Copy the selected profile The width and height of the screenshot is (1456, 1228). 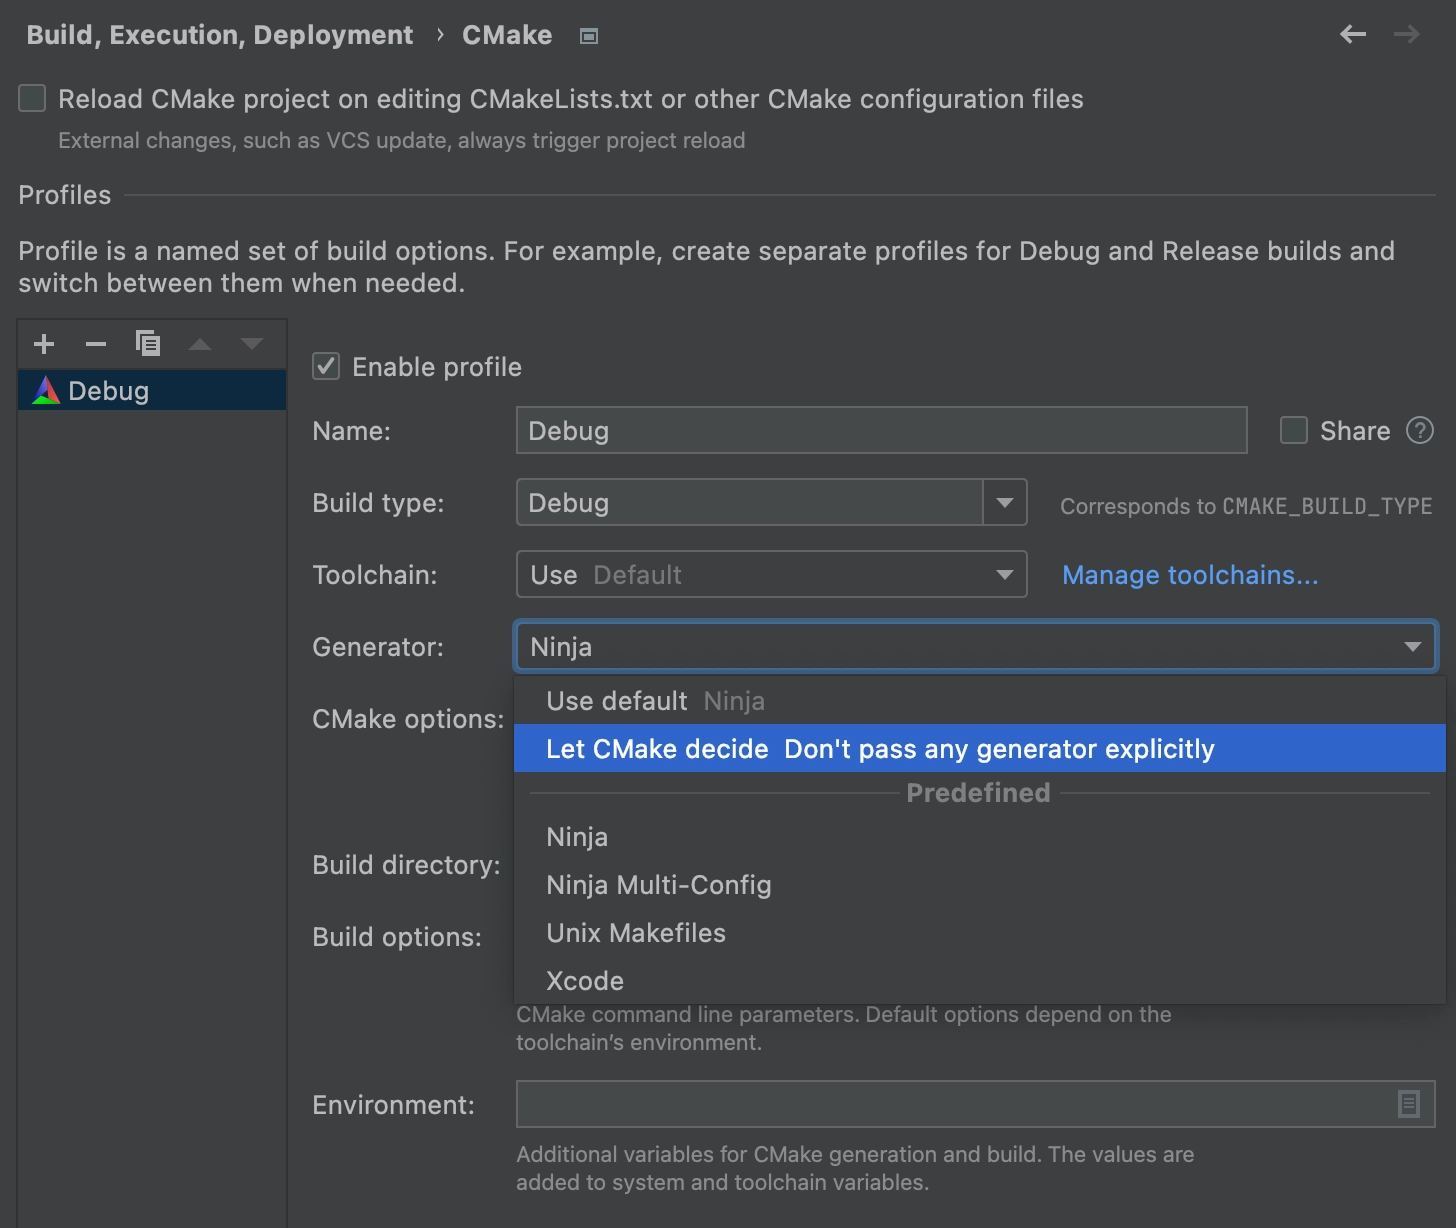(x=148, y=344)
